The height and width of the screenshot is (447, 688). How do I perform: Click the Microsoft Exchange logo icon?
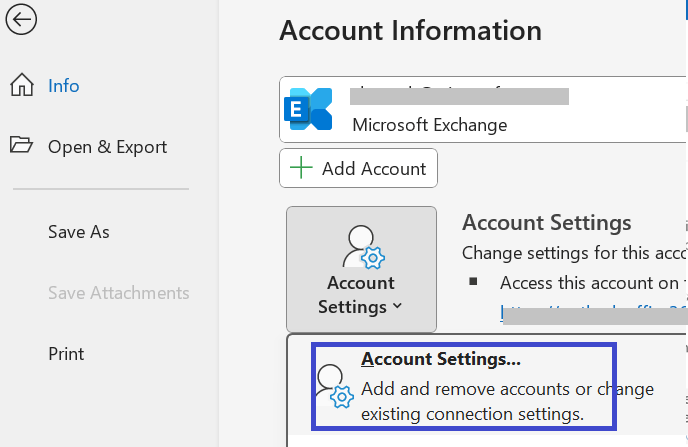[x=308, y=110]
